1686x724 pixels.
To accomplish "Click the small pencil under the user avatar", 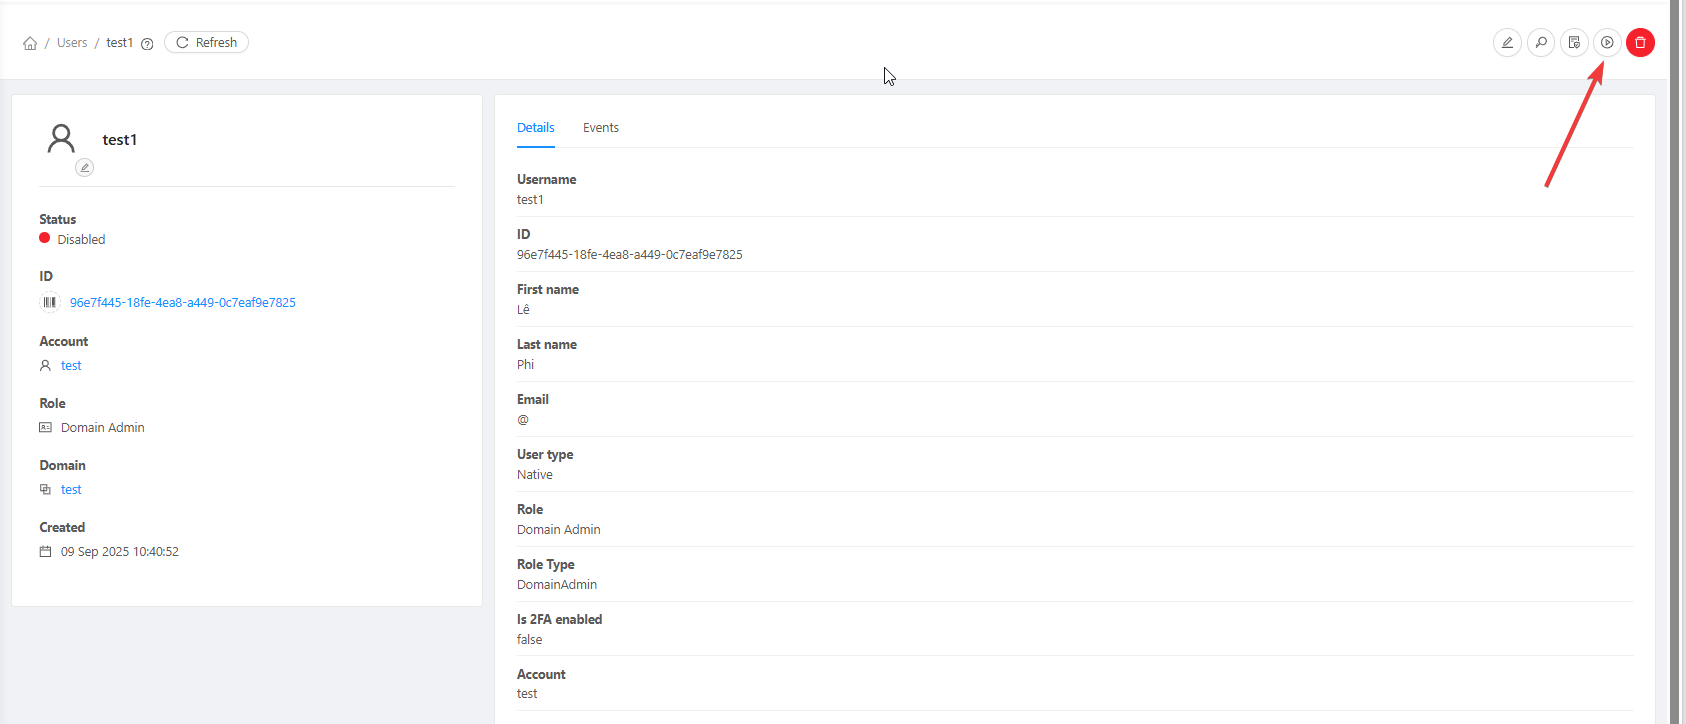I will pyautogui.click(x=85, y=168).
